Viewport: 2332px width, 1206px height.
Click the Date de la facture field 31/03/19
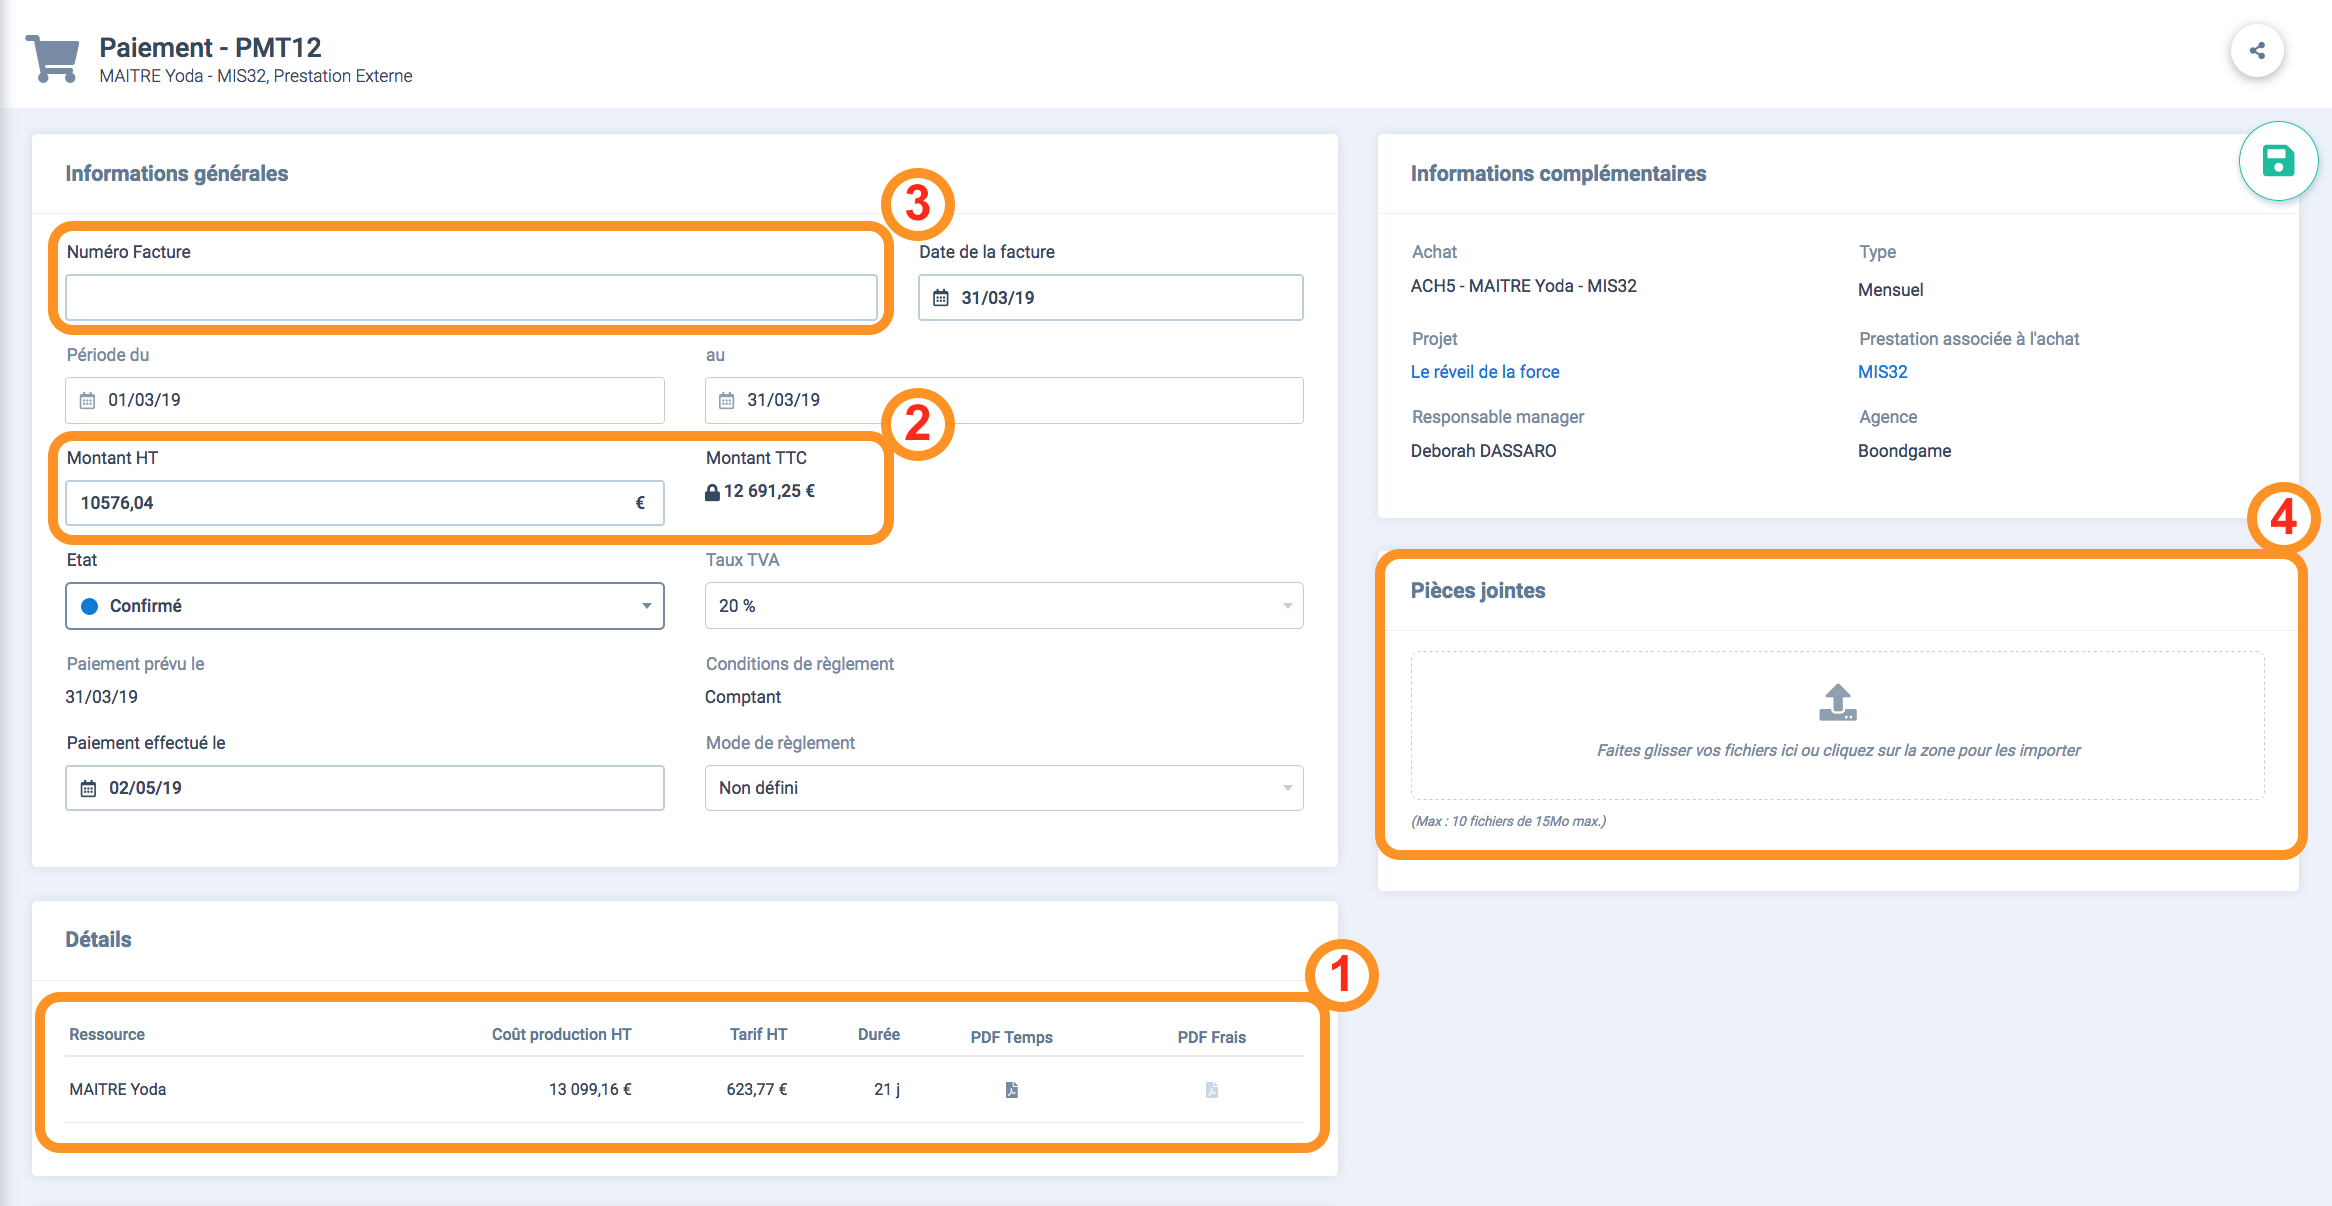(1111, 298)
